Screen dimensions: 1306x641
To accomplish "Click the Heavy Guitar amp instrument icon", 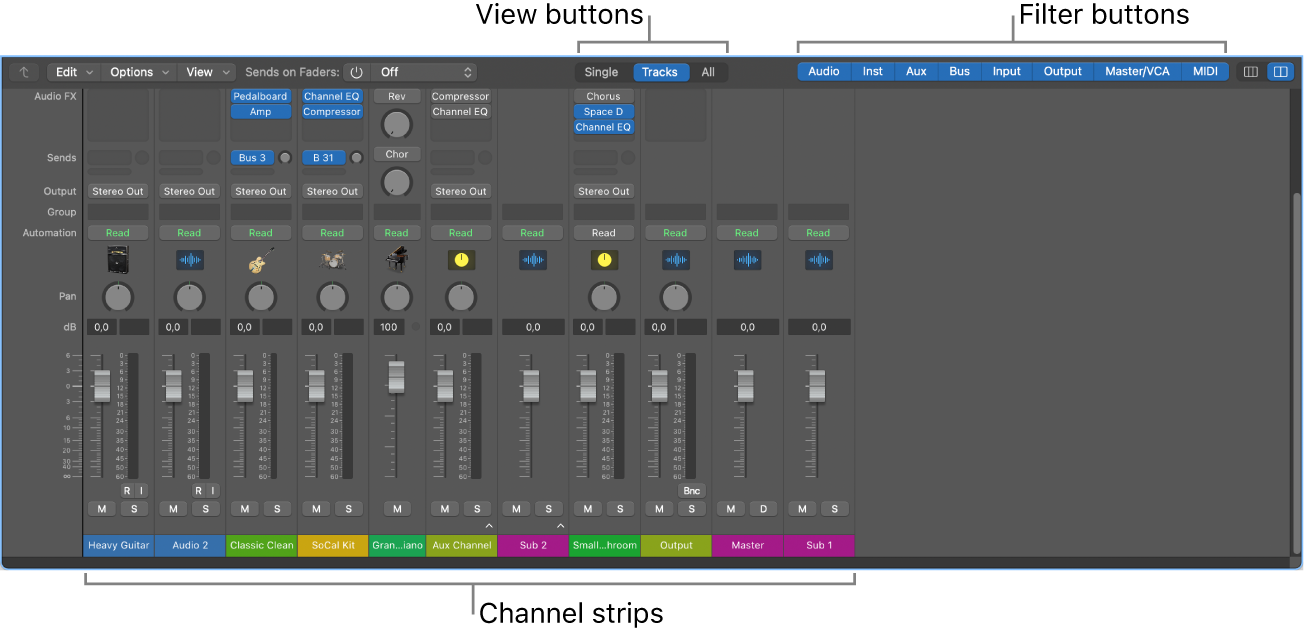I will [x=118, y=260].
